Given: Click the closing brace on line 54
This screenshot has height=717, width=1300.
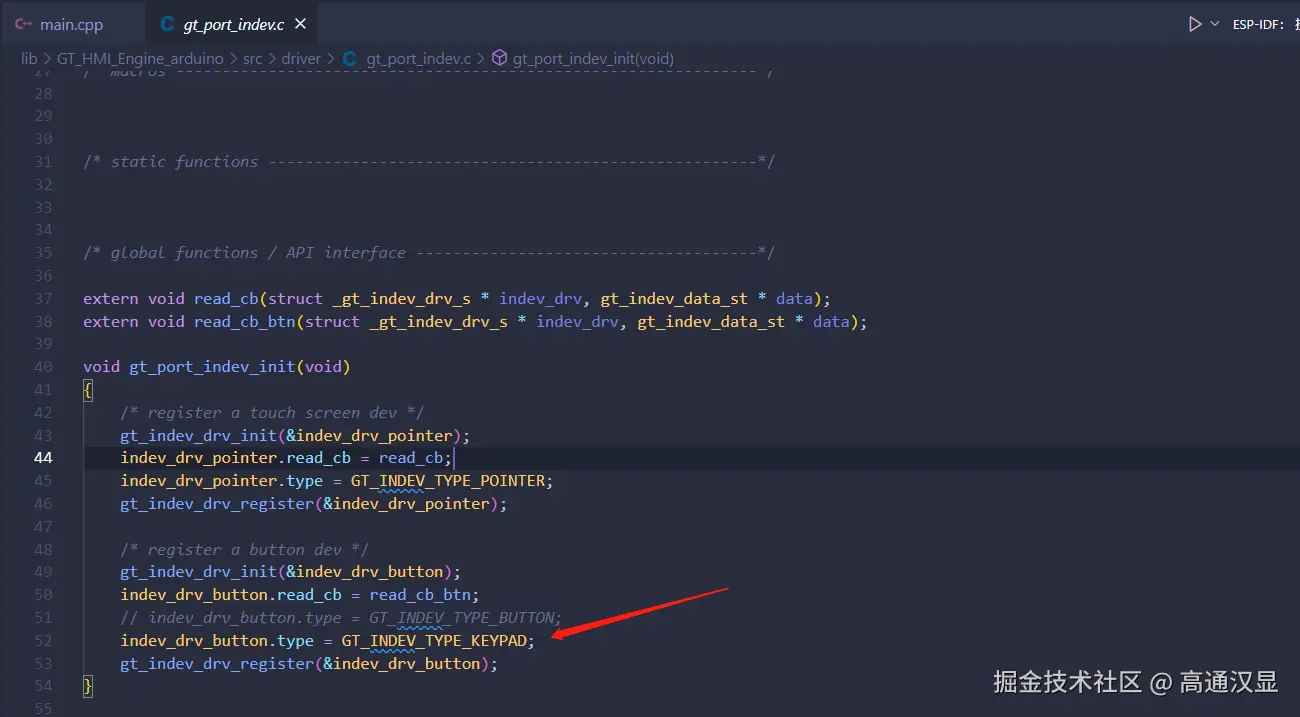Looking at the screenshot, I should coord(88,686).
